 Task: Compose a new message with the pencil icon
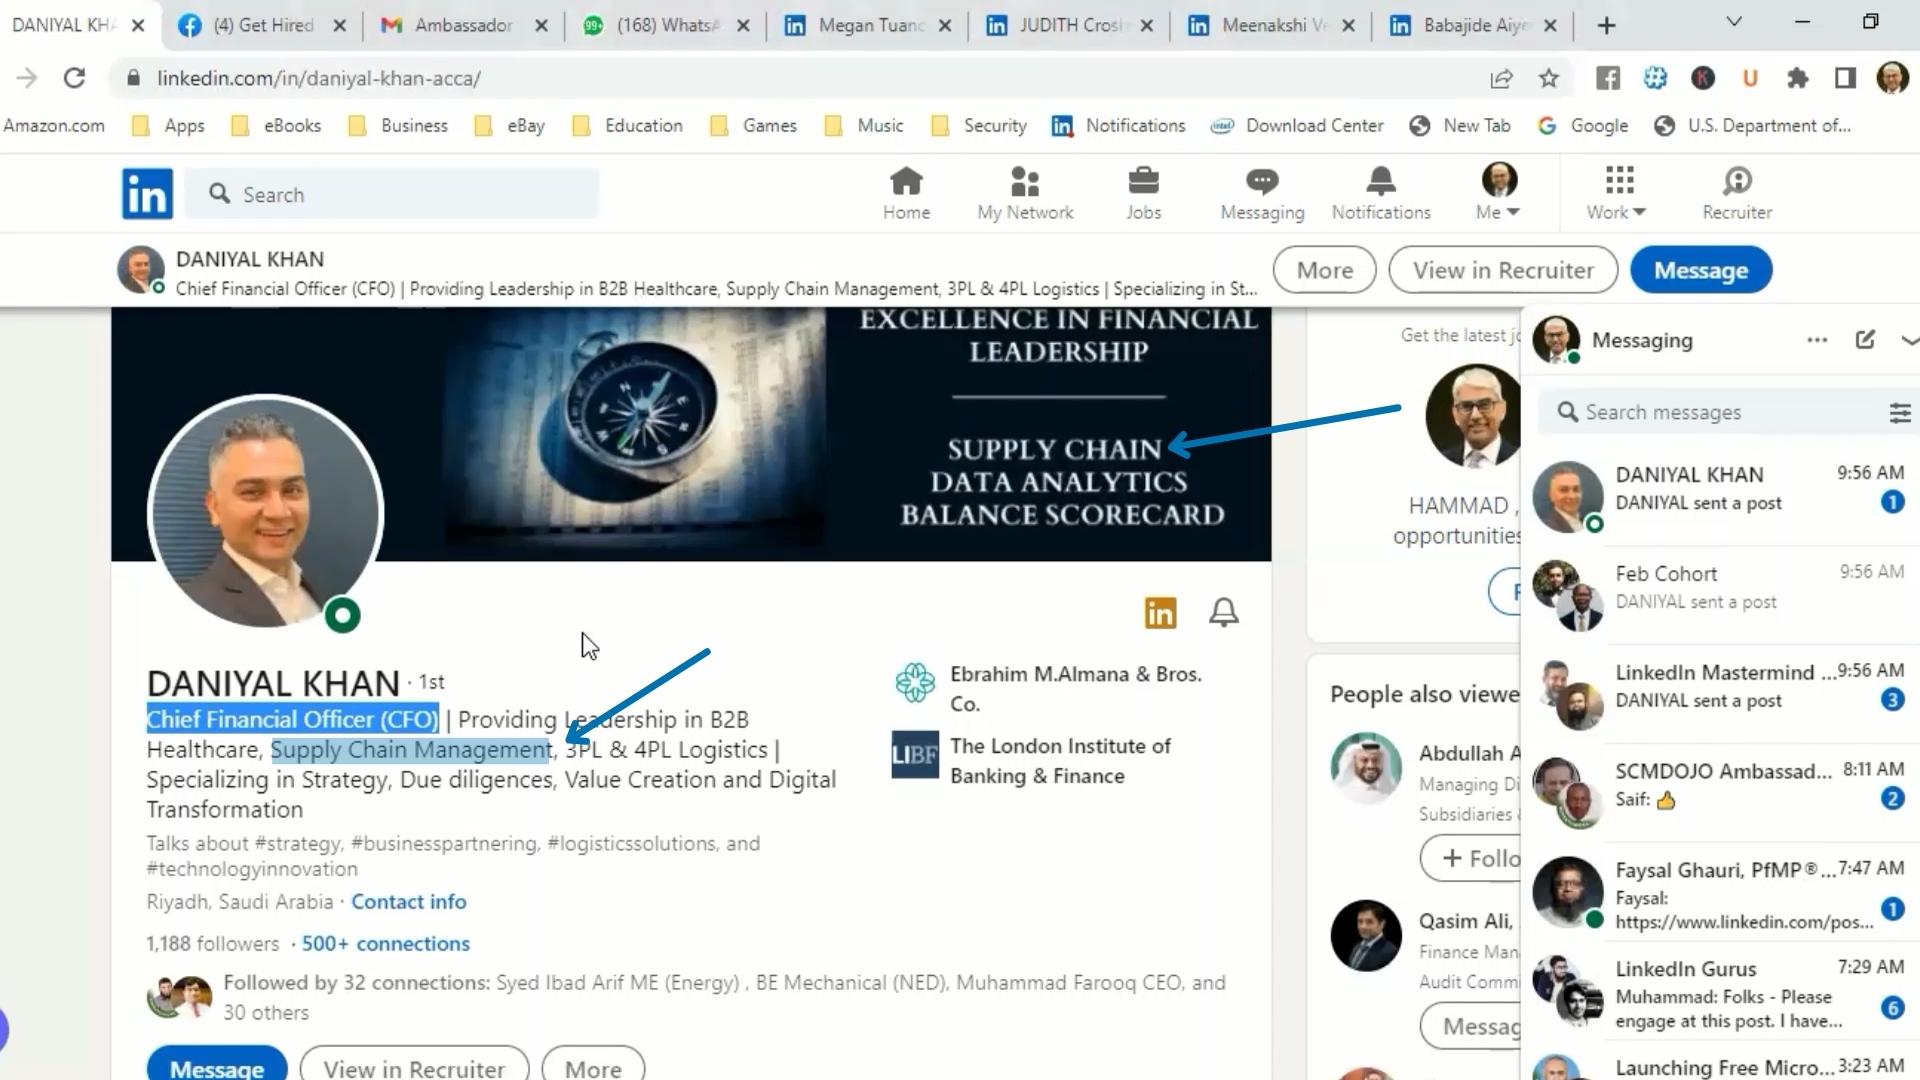click(x=1865, y=340)
